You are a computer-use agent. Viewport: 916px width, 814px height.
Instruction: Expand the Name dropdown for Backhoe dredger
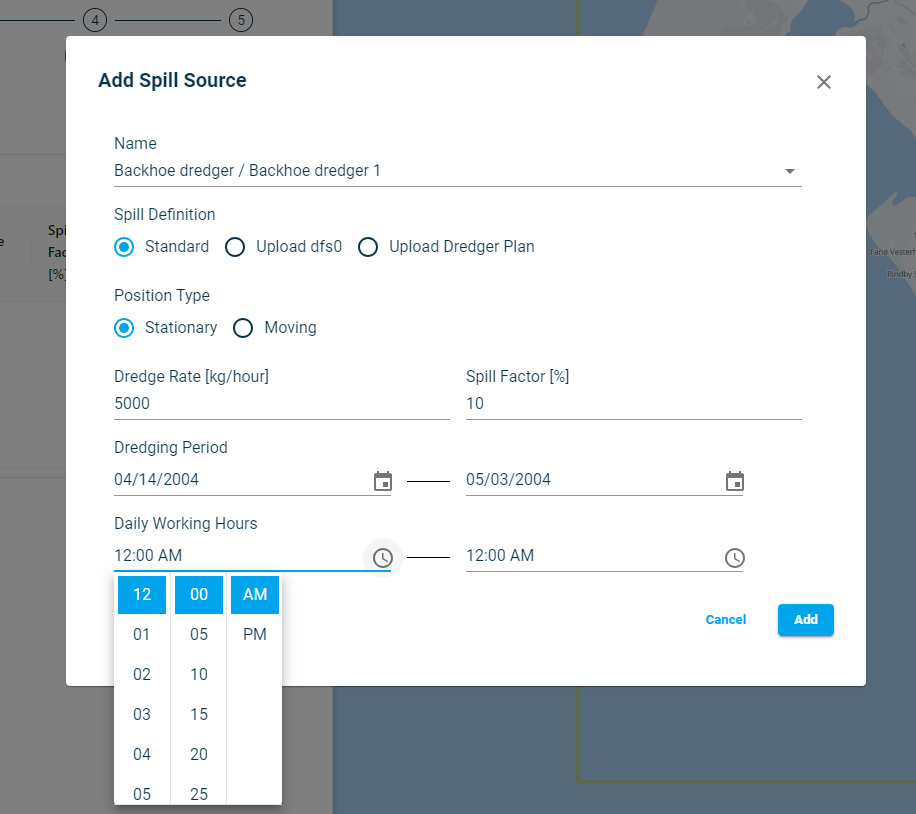pos(789,171)
